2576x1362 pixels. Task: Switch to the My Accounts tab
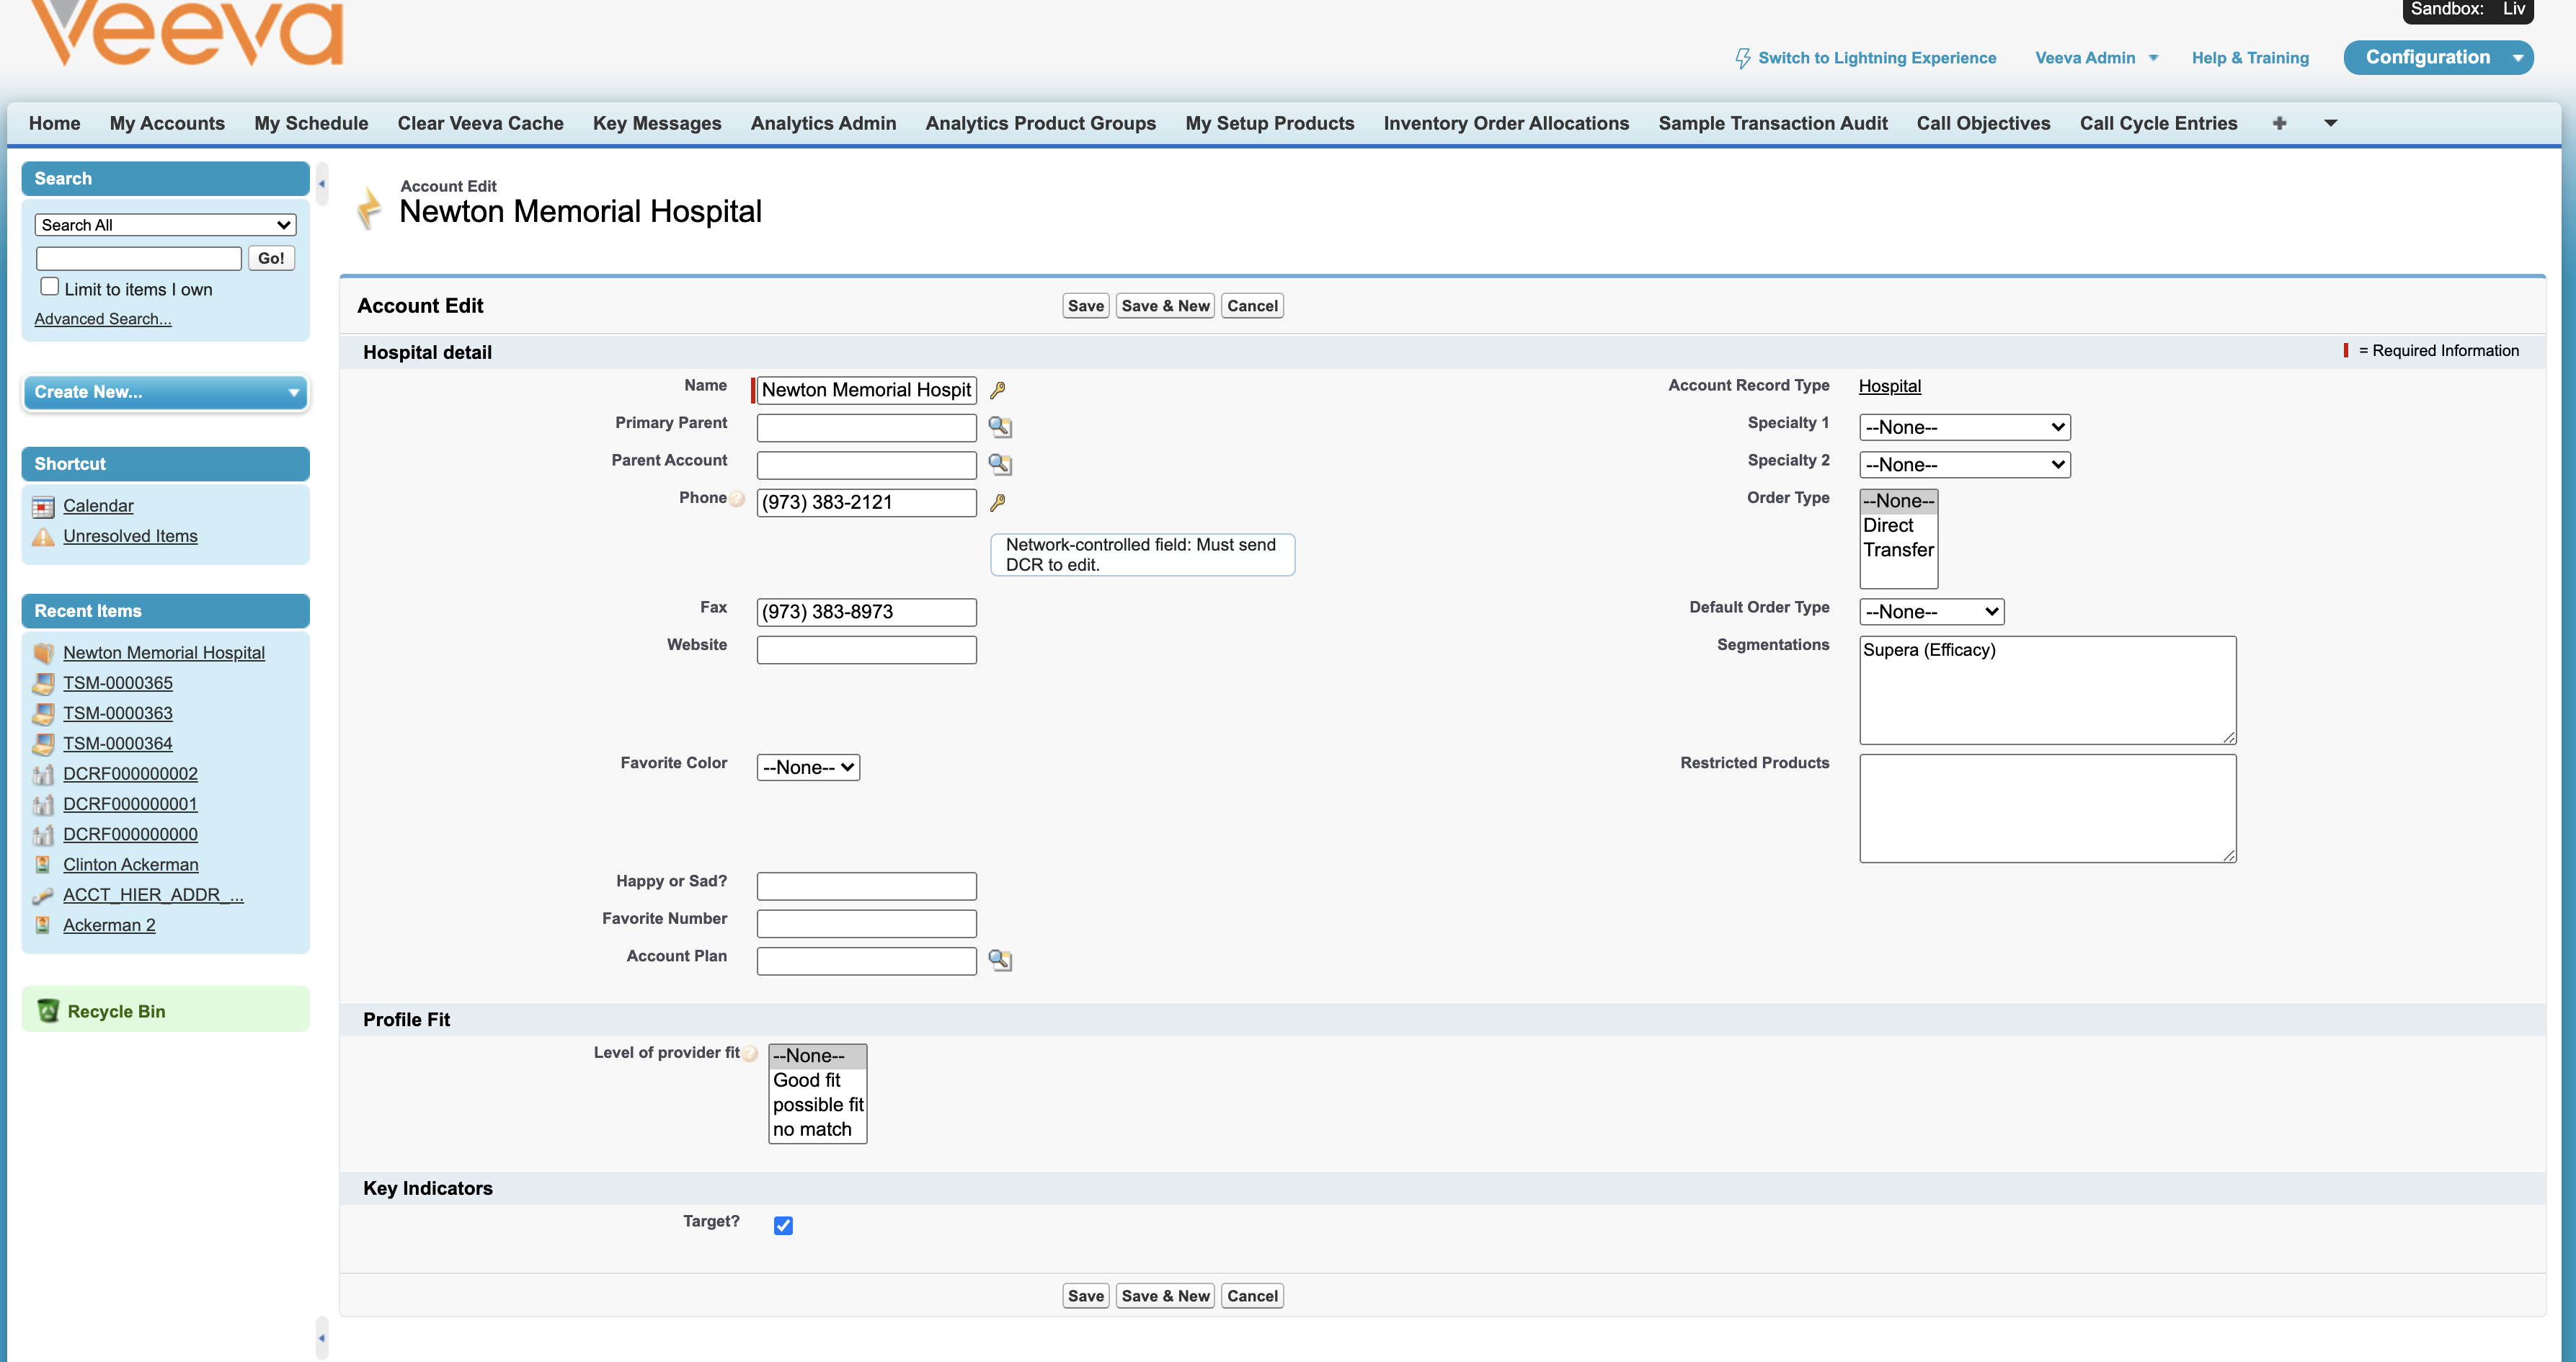(166, 123)
